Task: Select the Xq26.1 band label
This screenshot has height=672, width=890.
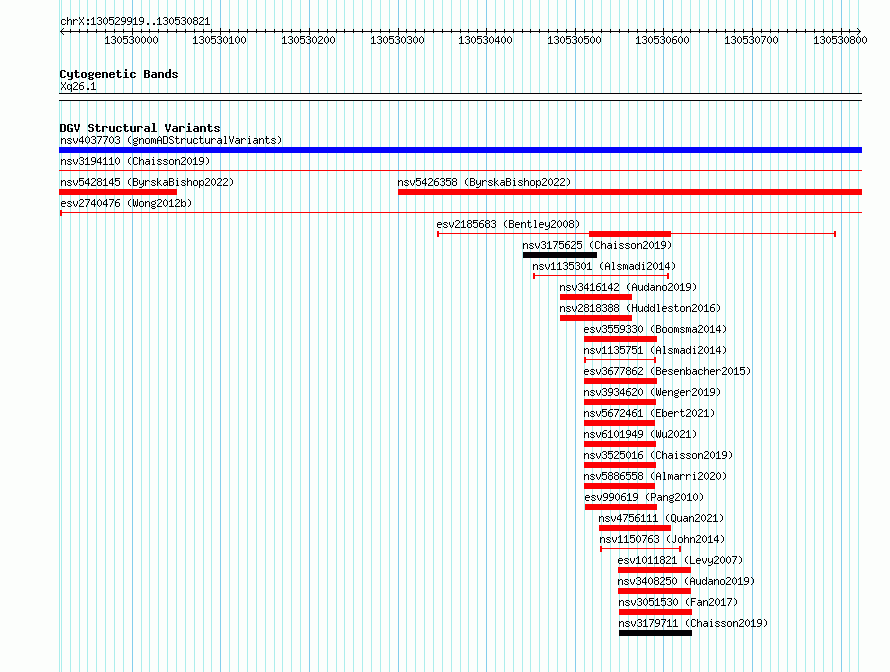Action: (x=78, y=86)
